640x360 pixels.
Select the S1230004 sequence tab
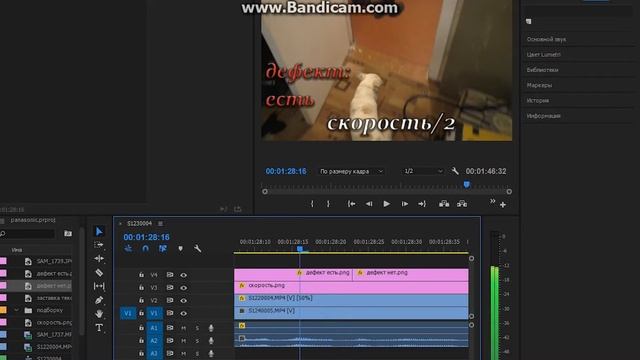click(139, 223)
